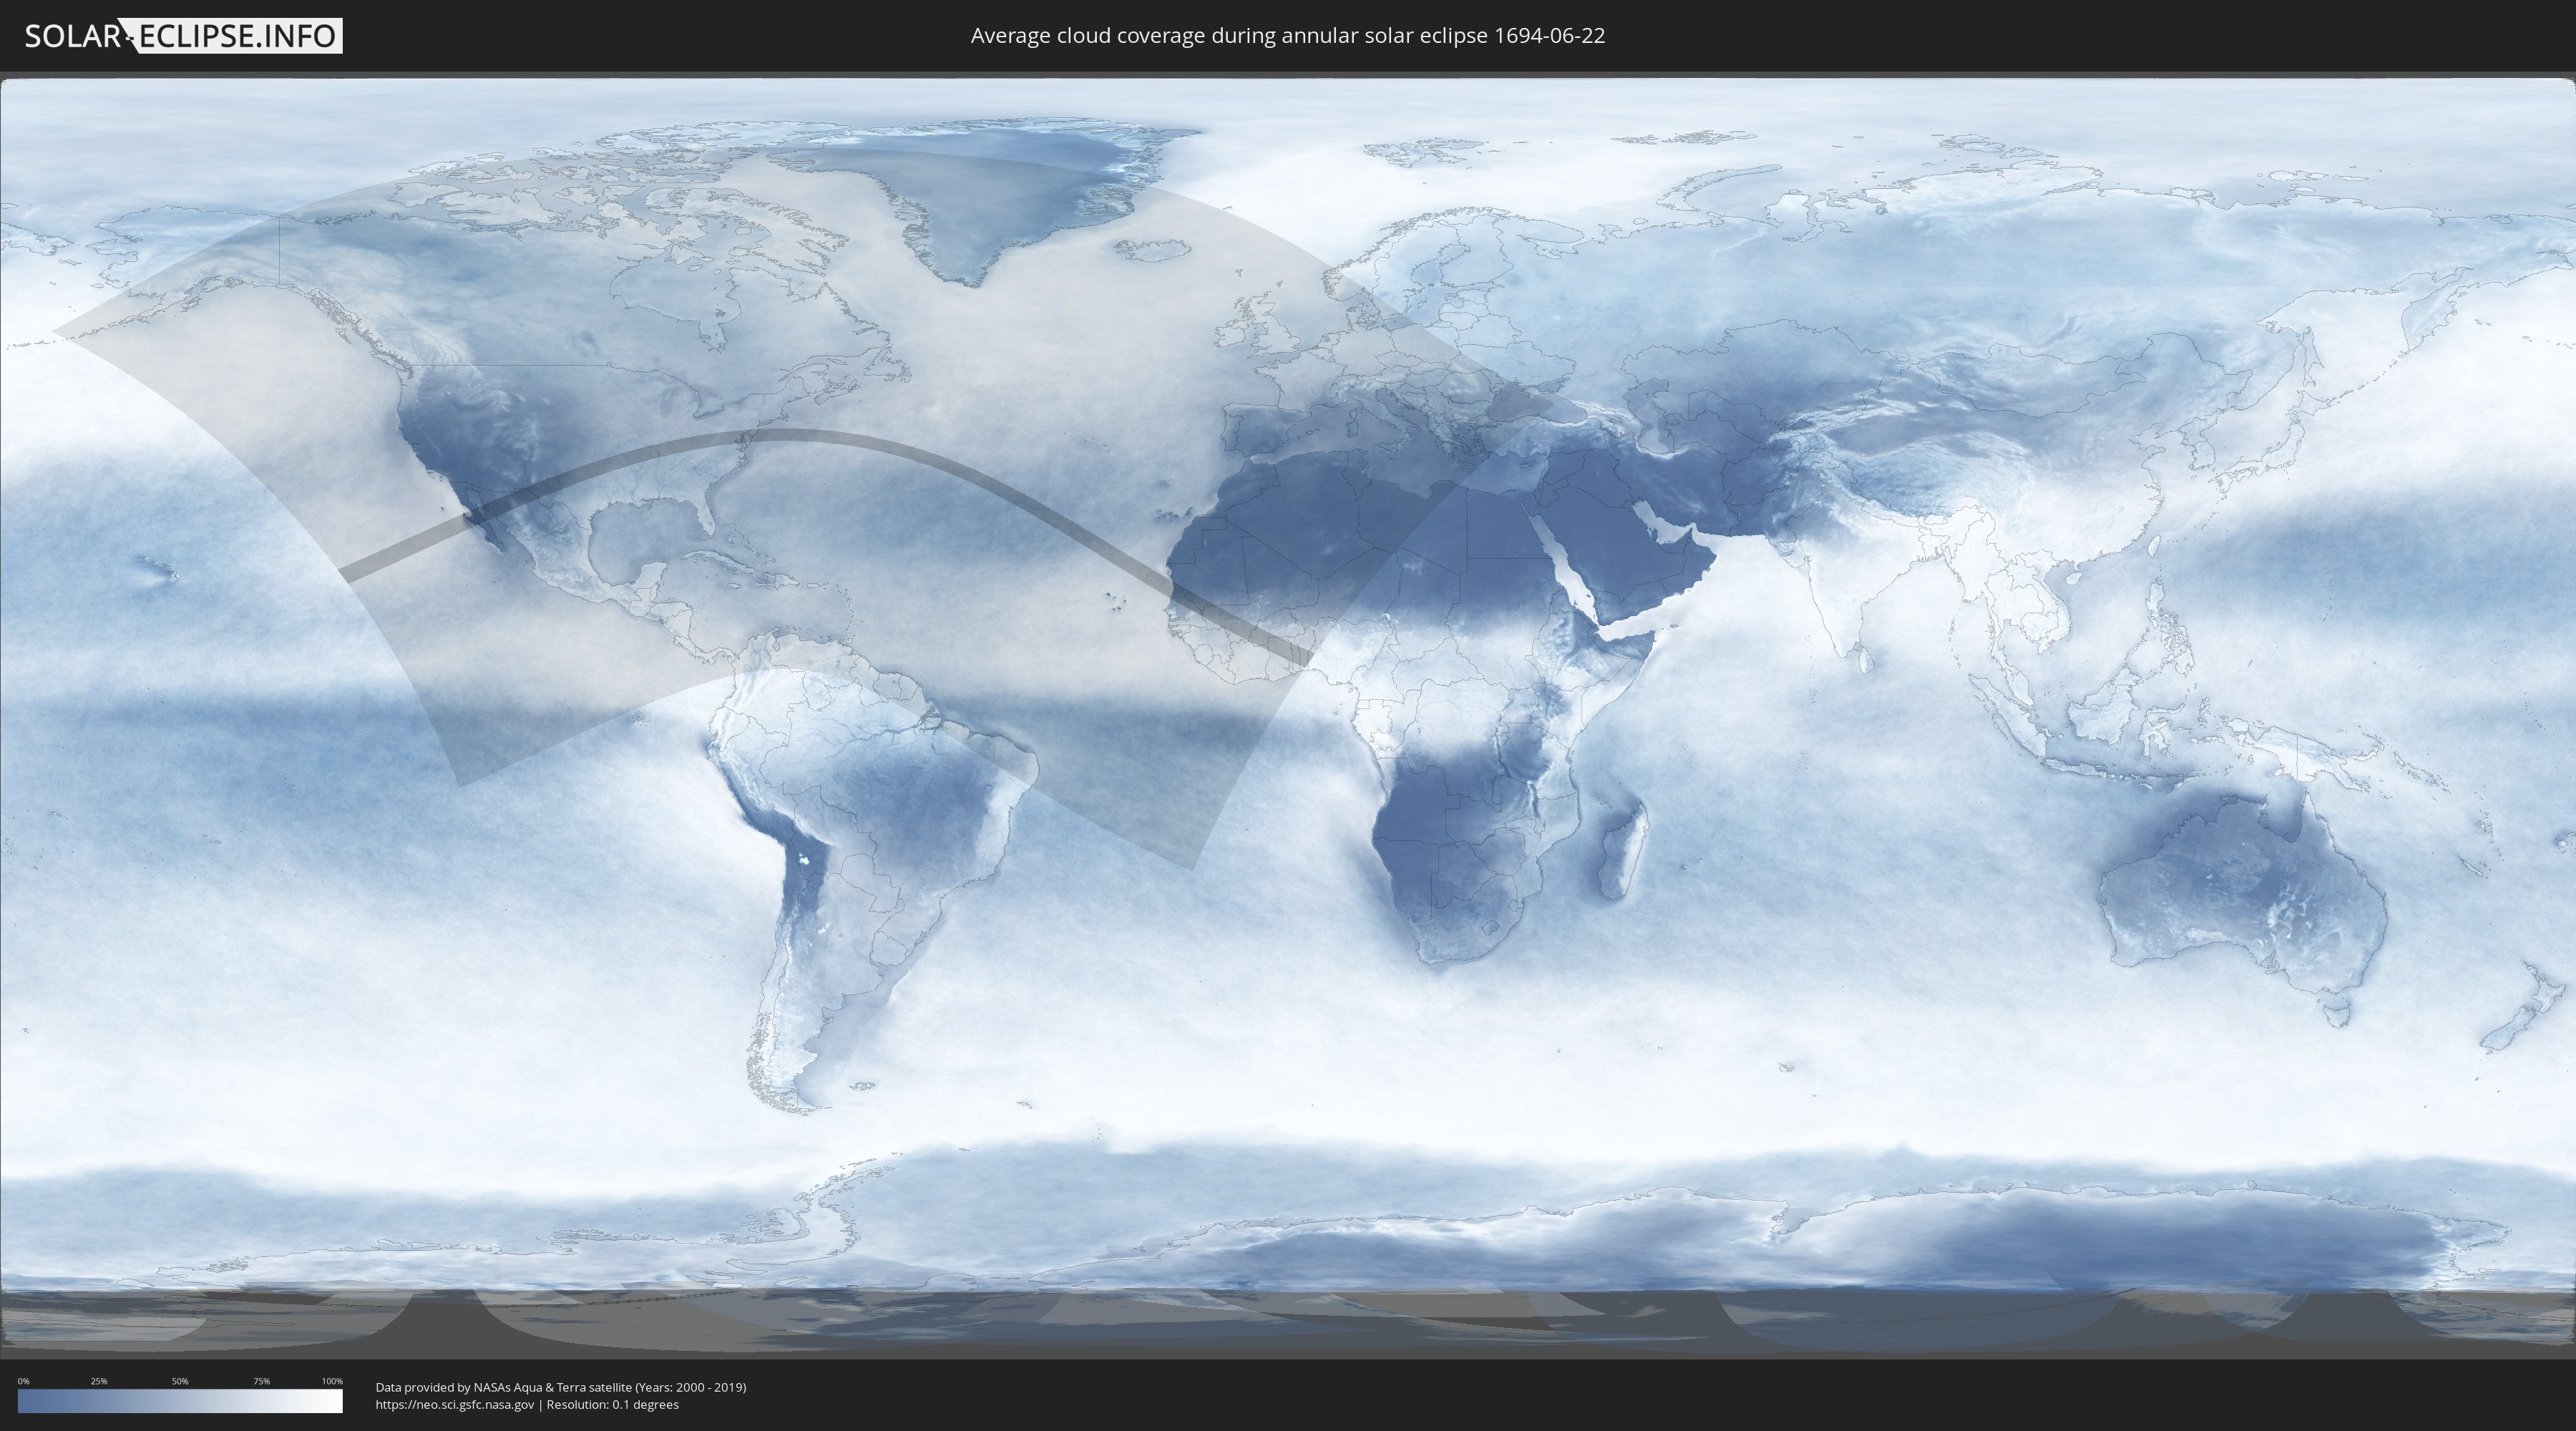This screenshot has height=1431, width=2576.
Task: Click the neo.sci.gsfc.nasa.gov URL text
Action: tap(455, 1404)
